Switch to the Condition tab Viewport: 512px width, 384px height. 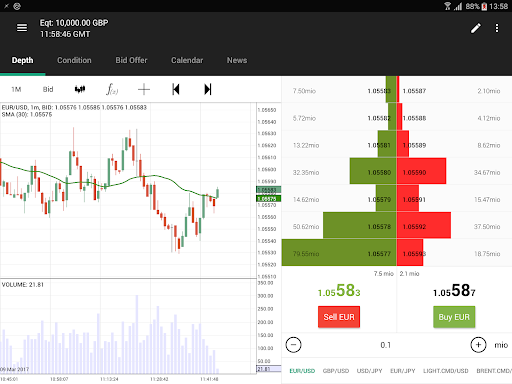pyautogui.click(x=74, y=60)
